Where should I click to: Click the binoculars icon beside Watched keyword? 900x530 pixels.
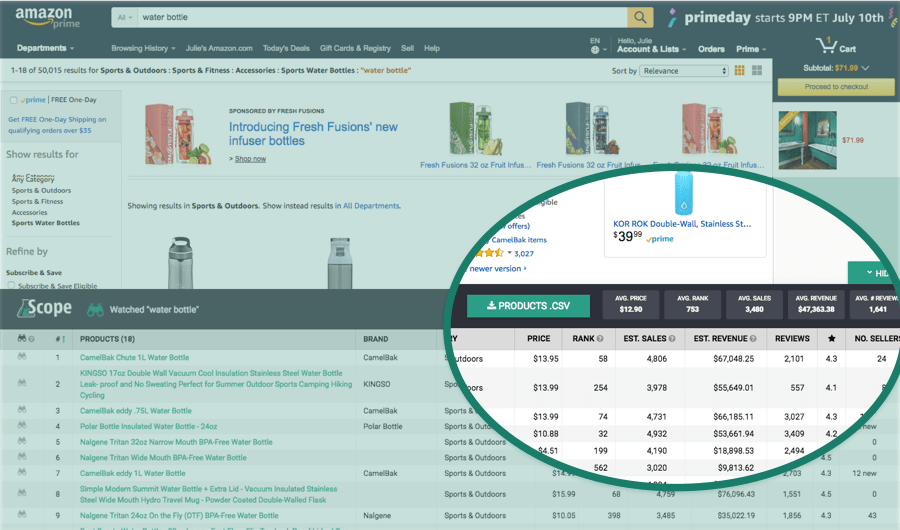pyautogui.click(x=95, y=310)
